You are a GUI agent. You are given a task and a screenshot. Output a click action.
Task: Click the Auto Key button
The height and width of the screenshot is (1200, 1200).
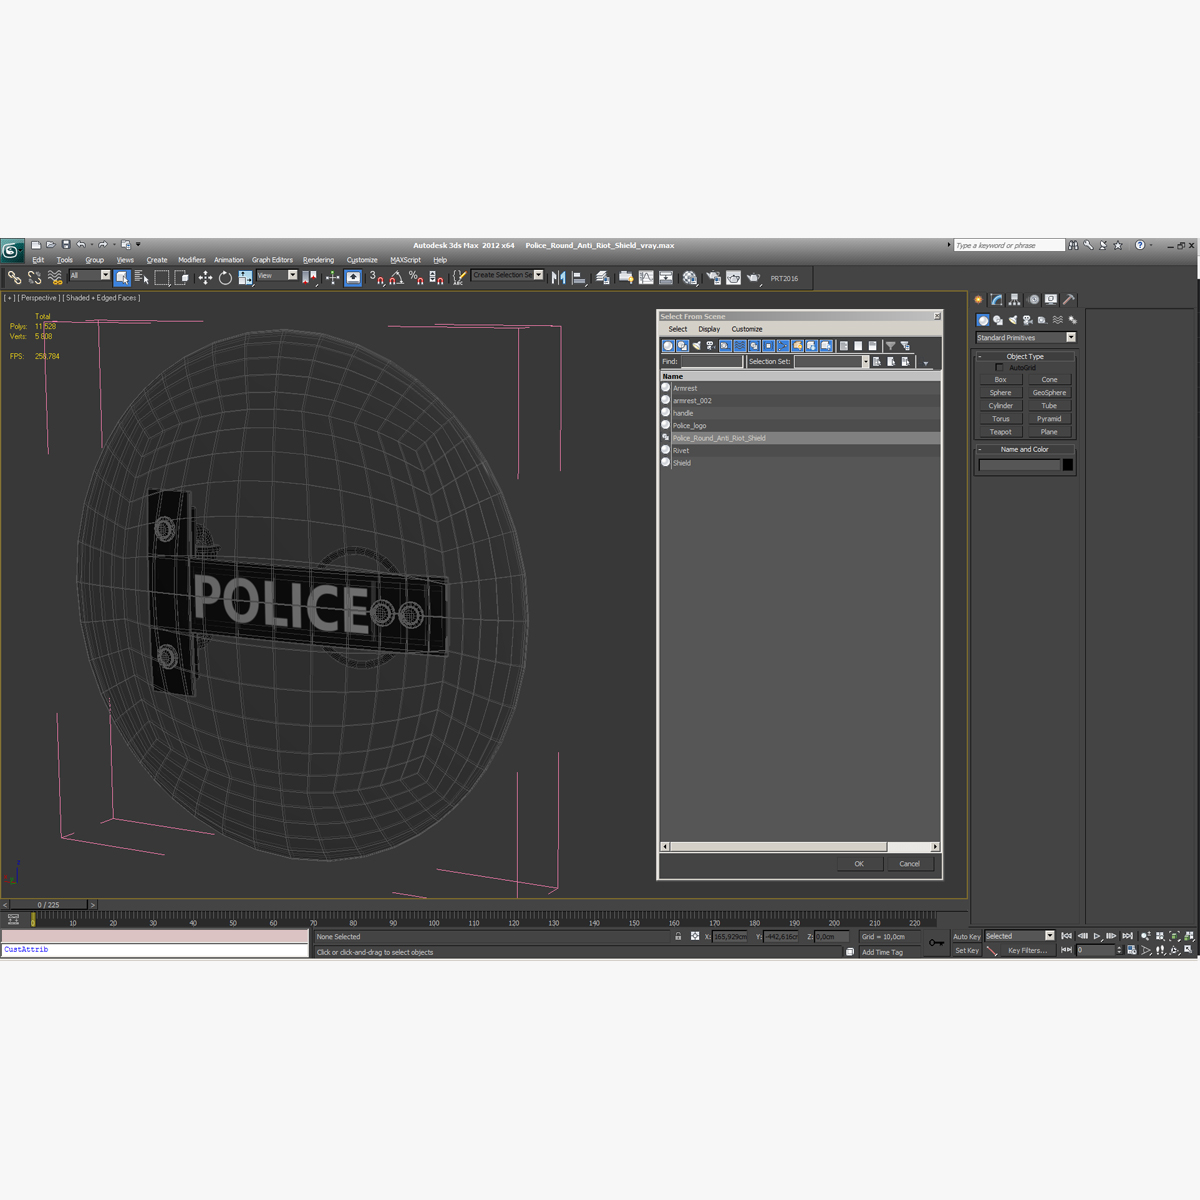tap(966, 937)
